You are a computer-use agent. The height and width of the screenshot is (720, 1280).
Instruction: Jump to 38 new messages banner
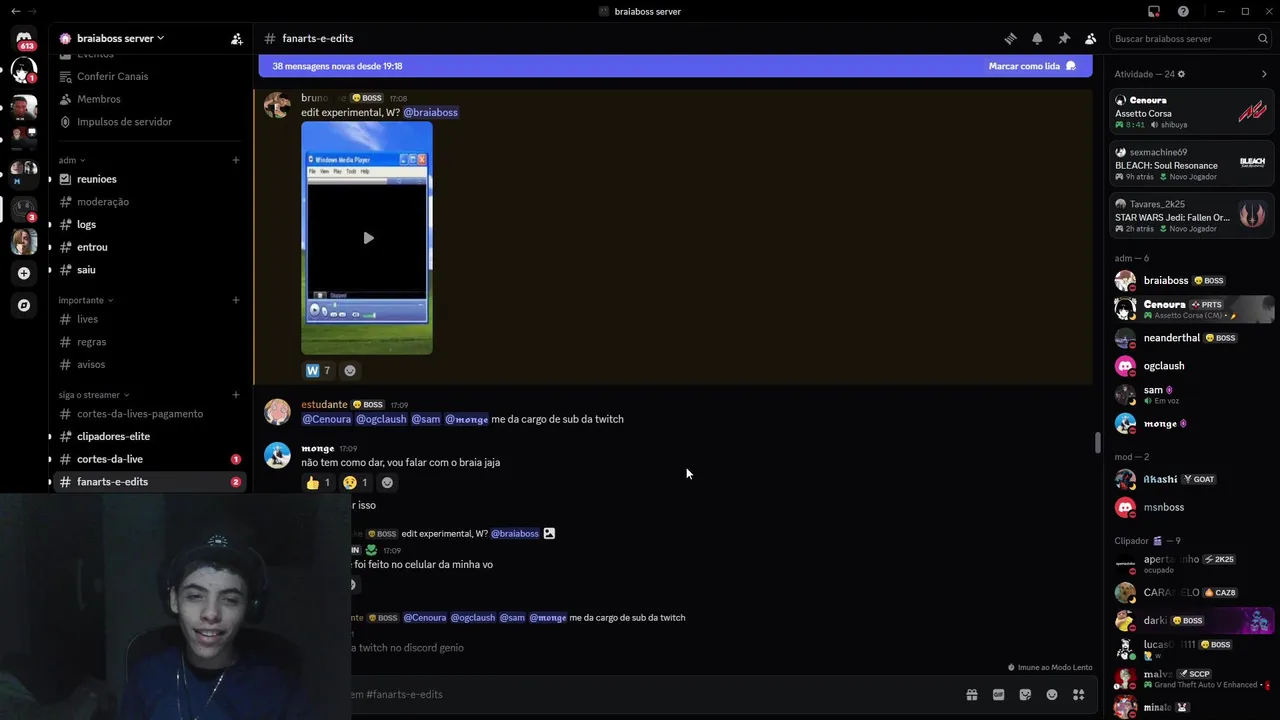pyautogui.click(x=675, y=66)
